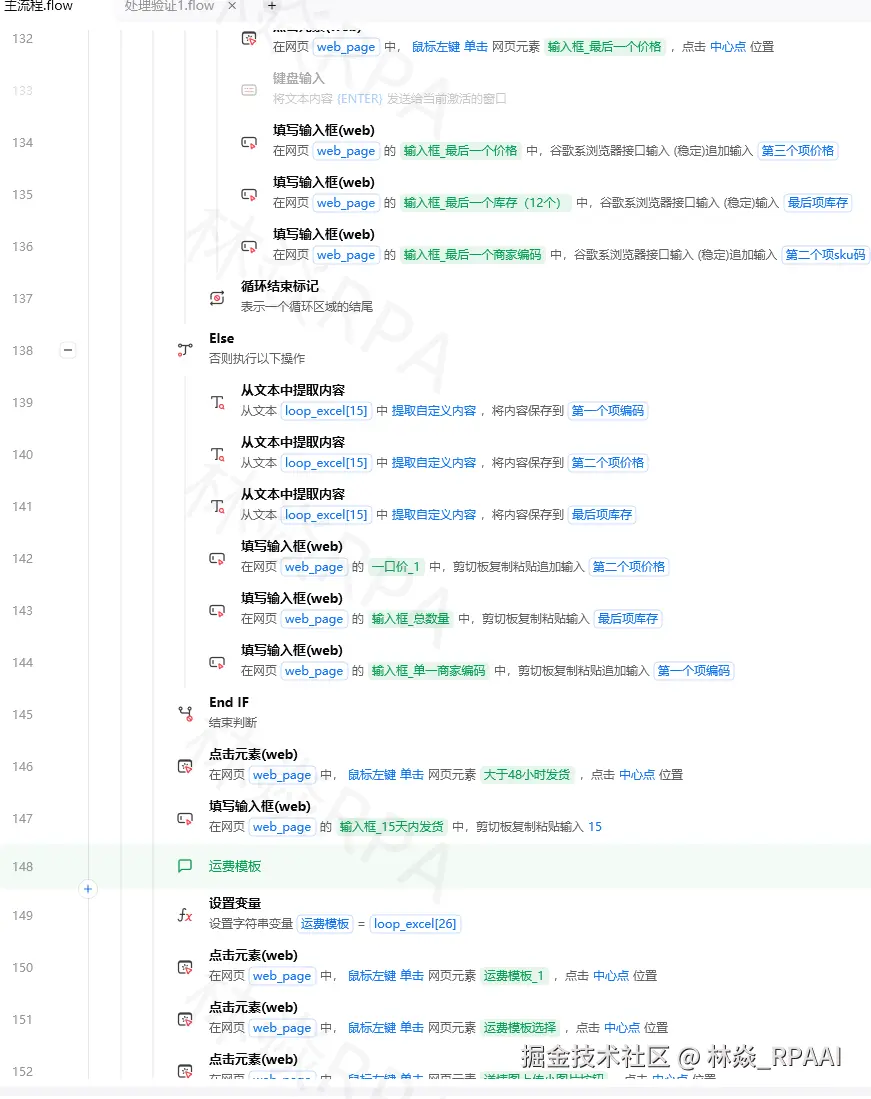
Task: Select the Else branch icon
Action: [185, 350]
